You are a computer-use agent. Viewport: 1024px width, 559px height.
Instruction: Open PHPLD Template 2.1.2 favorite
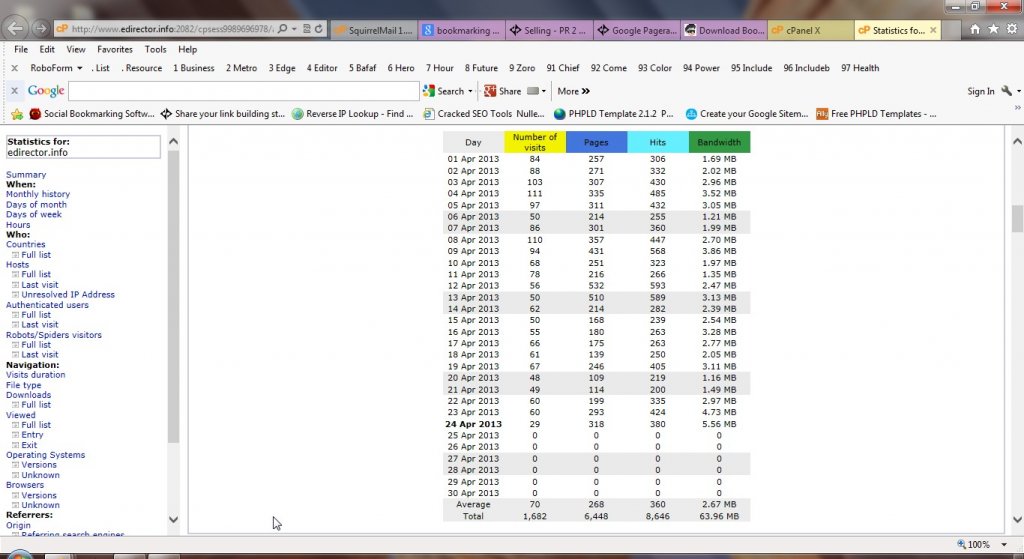point(614,114)
